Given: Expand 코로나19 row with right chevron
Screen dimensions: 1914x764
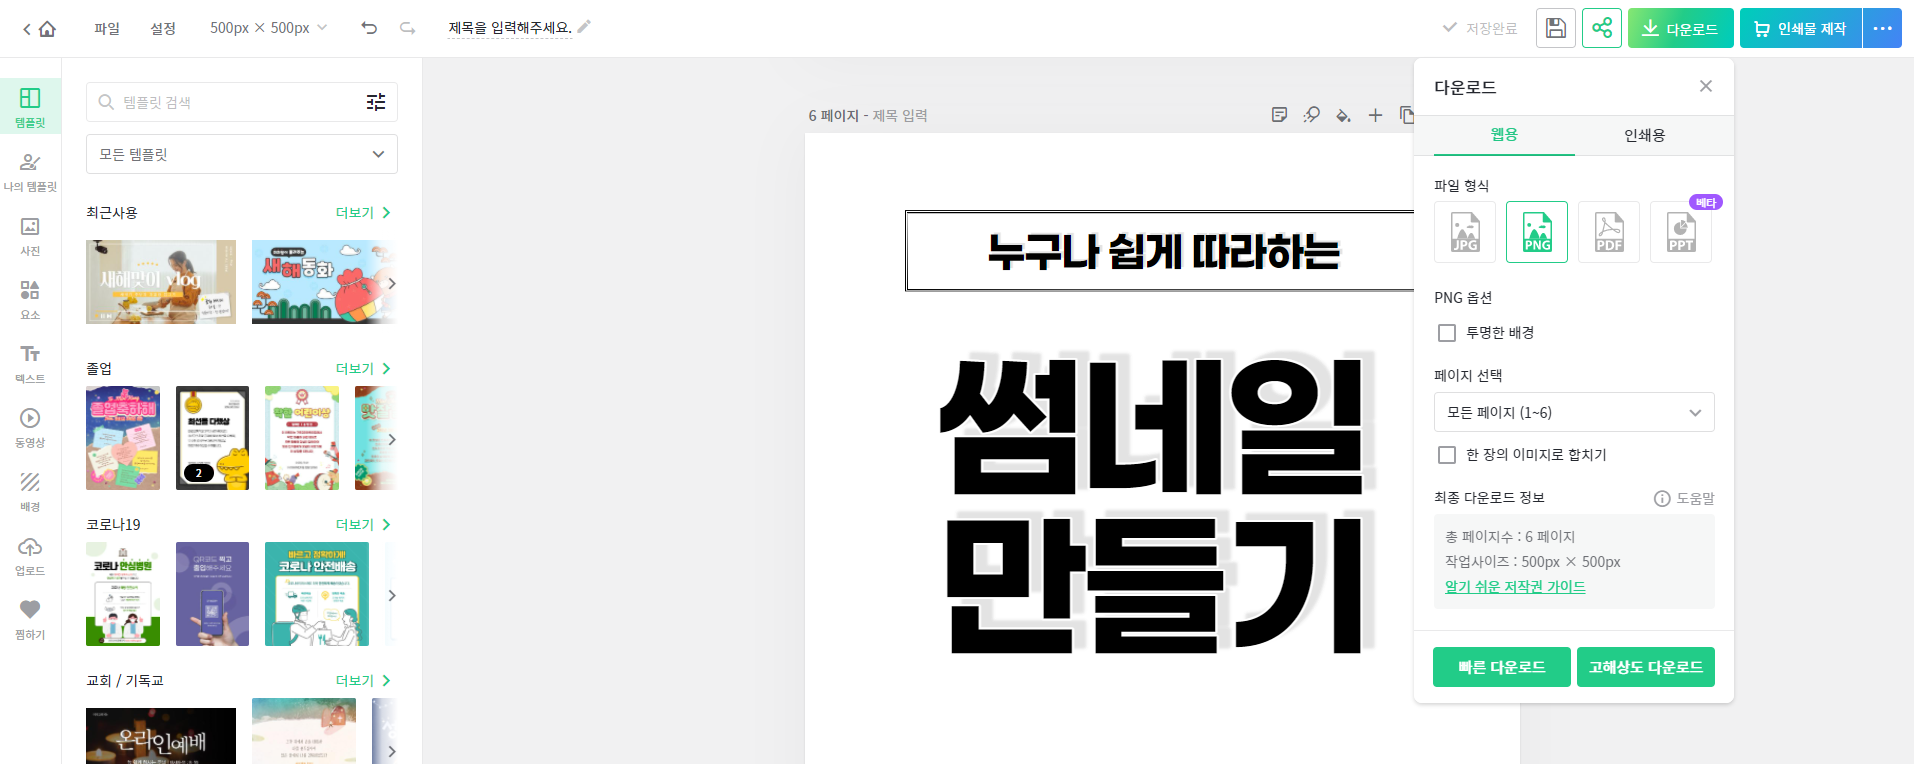Looking at the screenshot, I should (391, 595).
